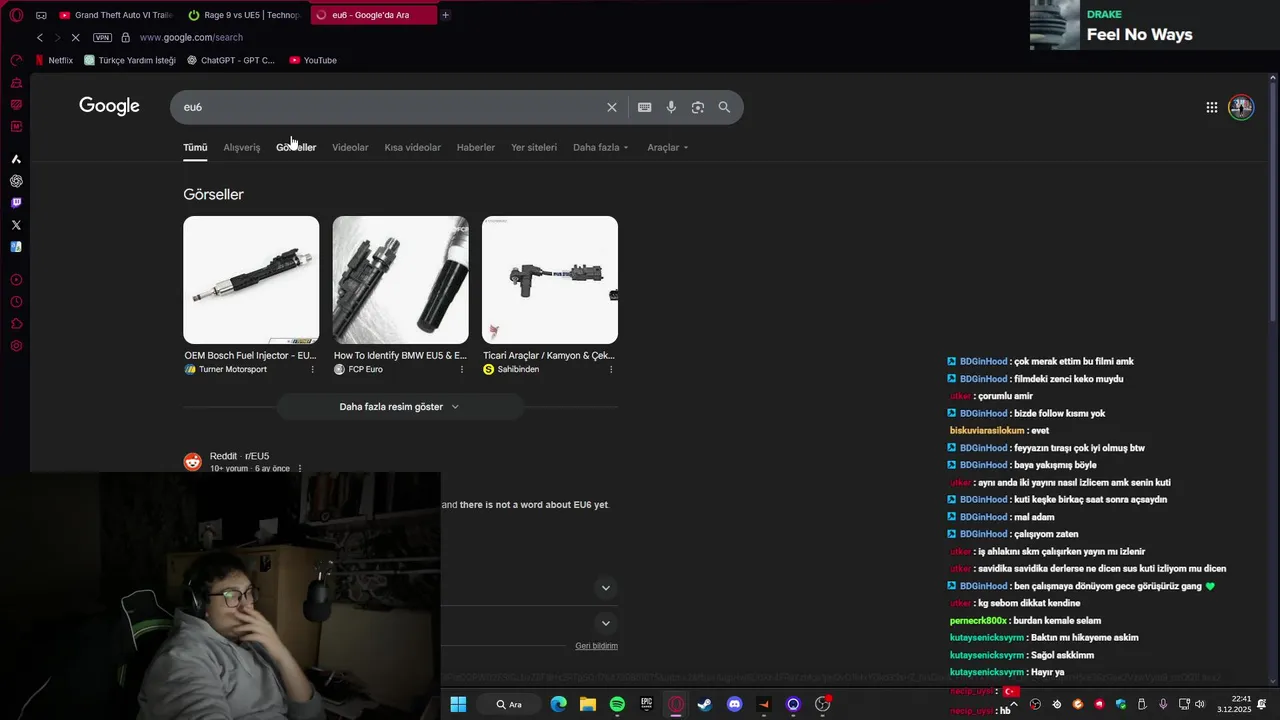Open Windows taskbar search Ara
Image resolution: width=1280 pixels, height=720 pixels.
pyautogui.click(x=509, y=704)
